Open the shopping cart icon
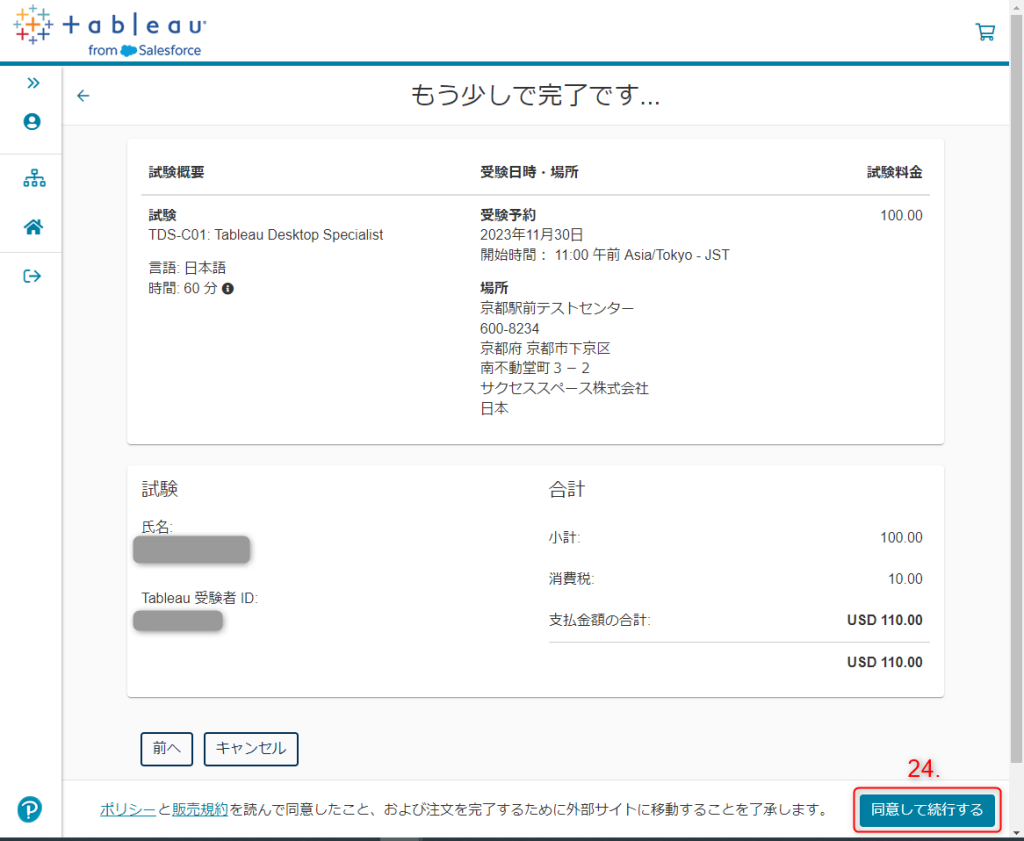Screen dimensions: 1024x841 click(985, 32)
